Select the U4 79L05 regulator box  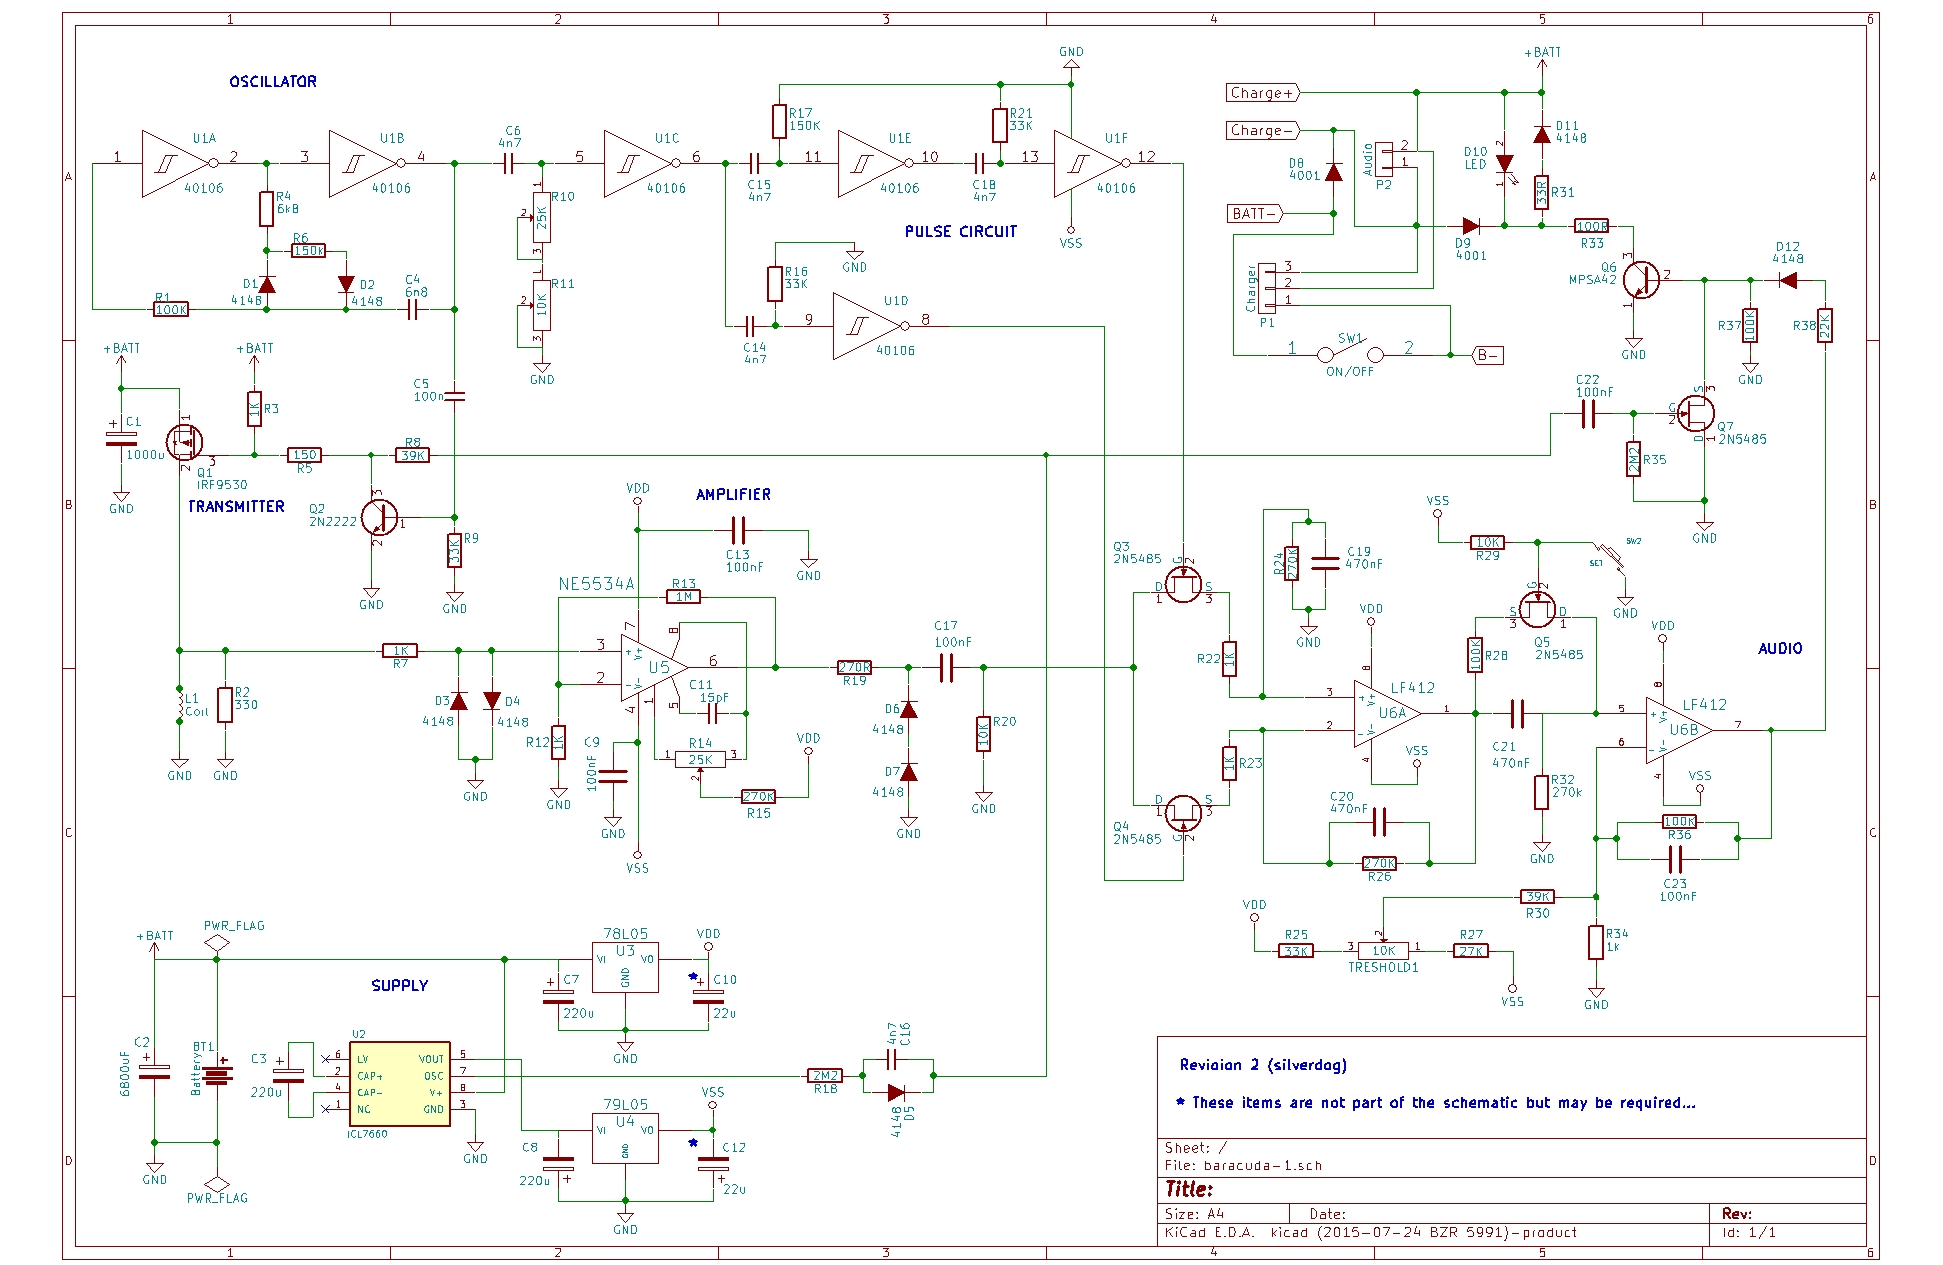pyautogui.click(x=625, y=1138)
